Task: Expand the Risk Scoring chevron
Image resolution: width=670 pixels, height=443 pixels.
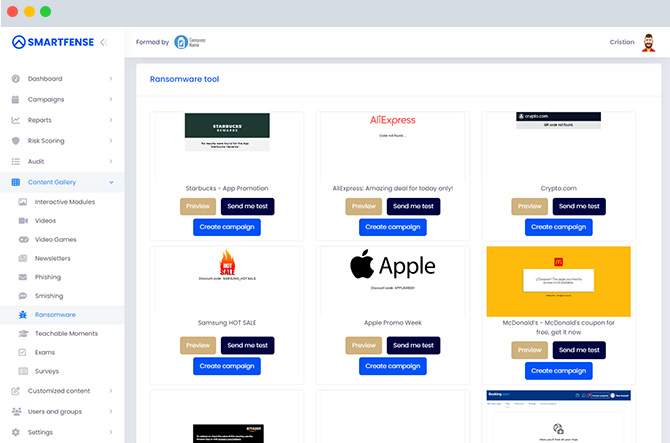Action: pyautogui.click(x=111, y=141)
